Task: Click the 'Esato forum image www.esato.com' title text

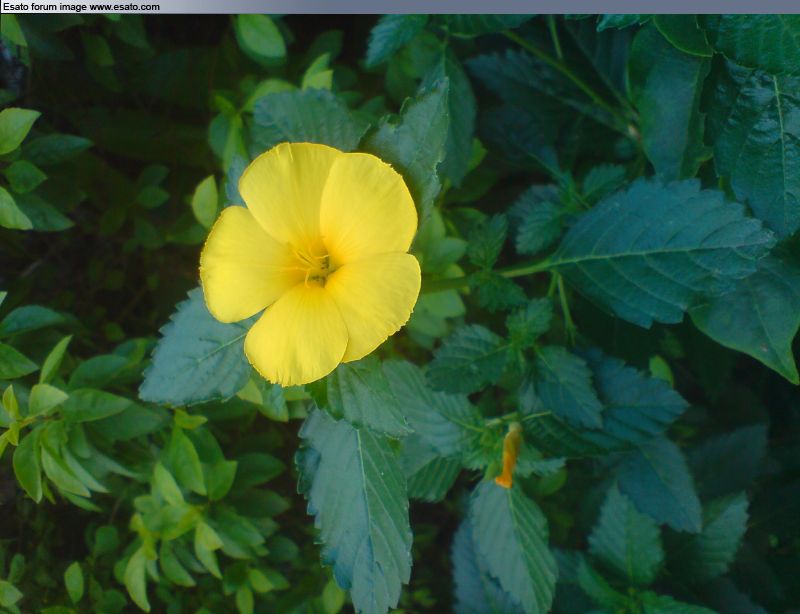Action: point(81,7)
